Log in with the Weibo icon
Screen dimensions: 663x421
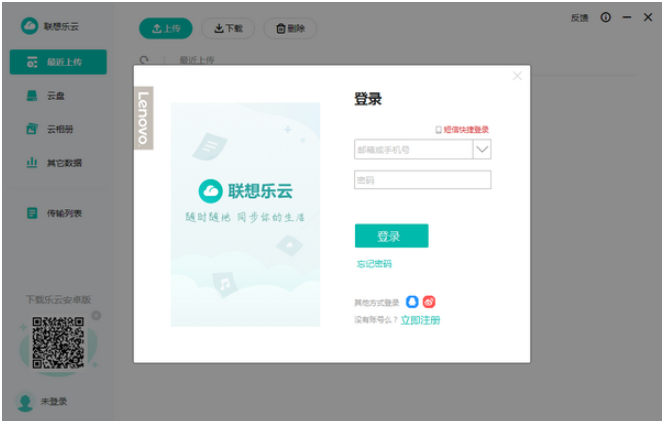[x=429, y=302]
